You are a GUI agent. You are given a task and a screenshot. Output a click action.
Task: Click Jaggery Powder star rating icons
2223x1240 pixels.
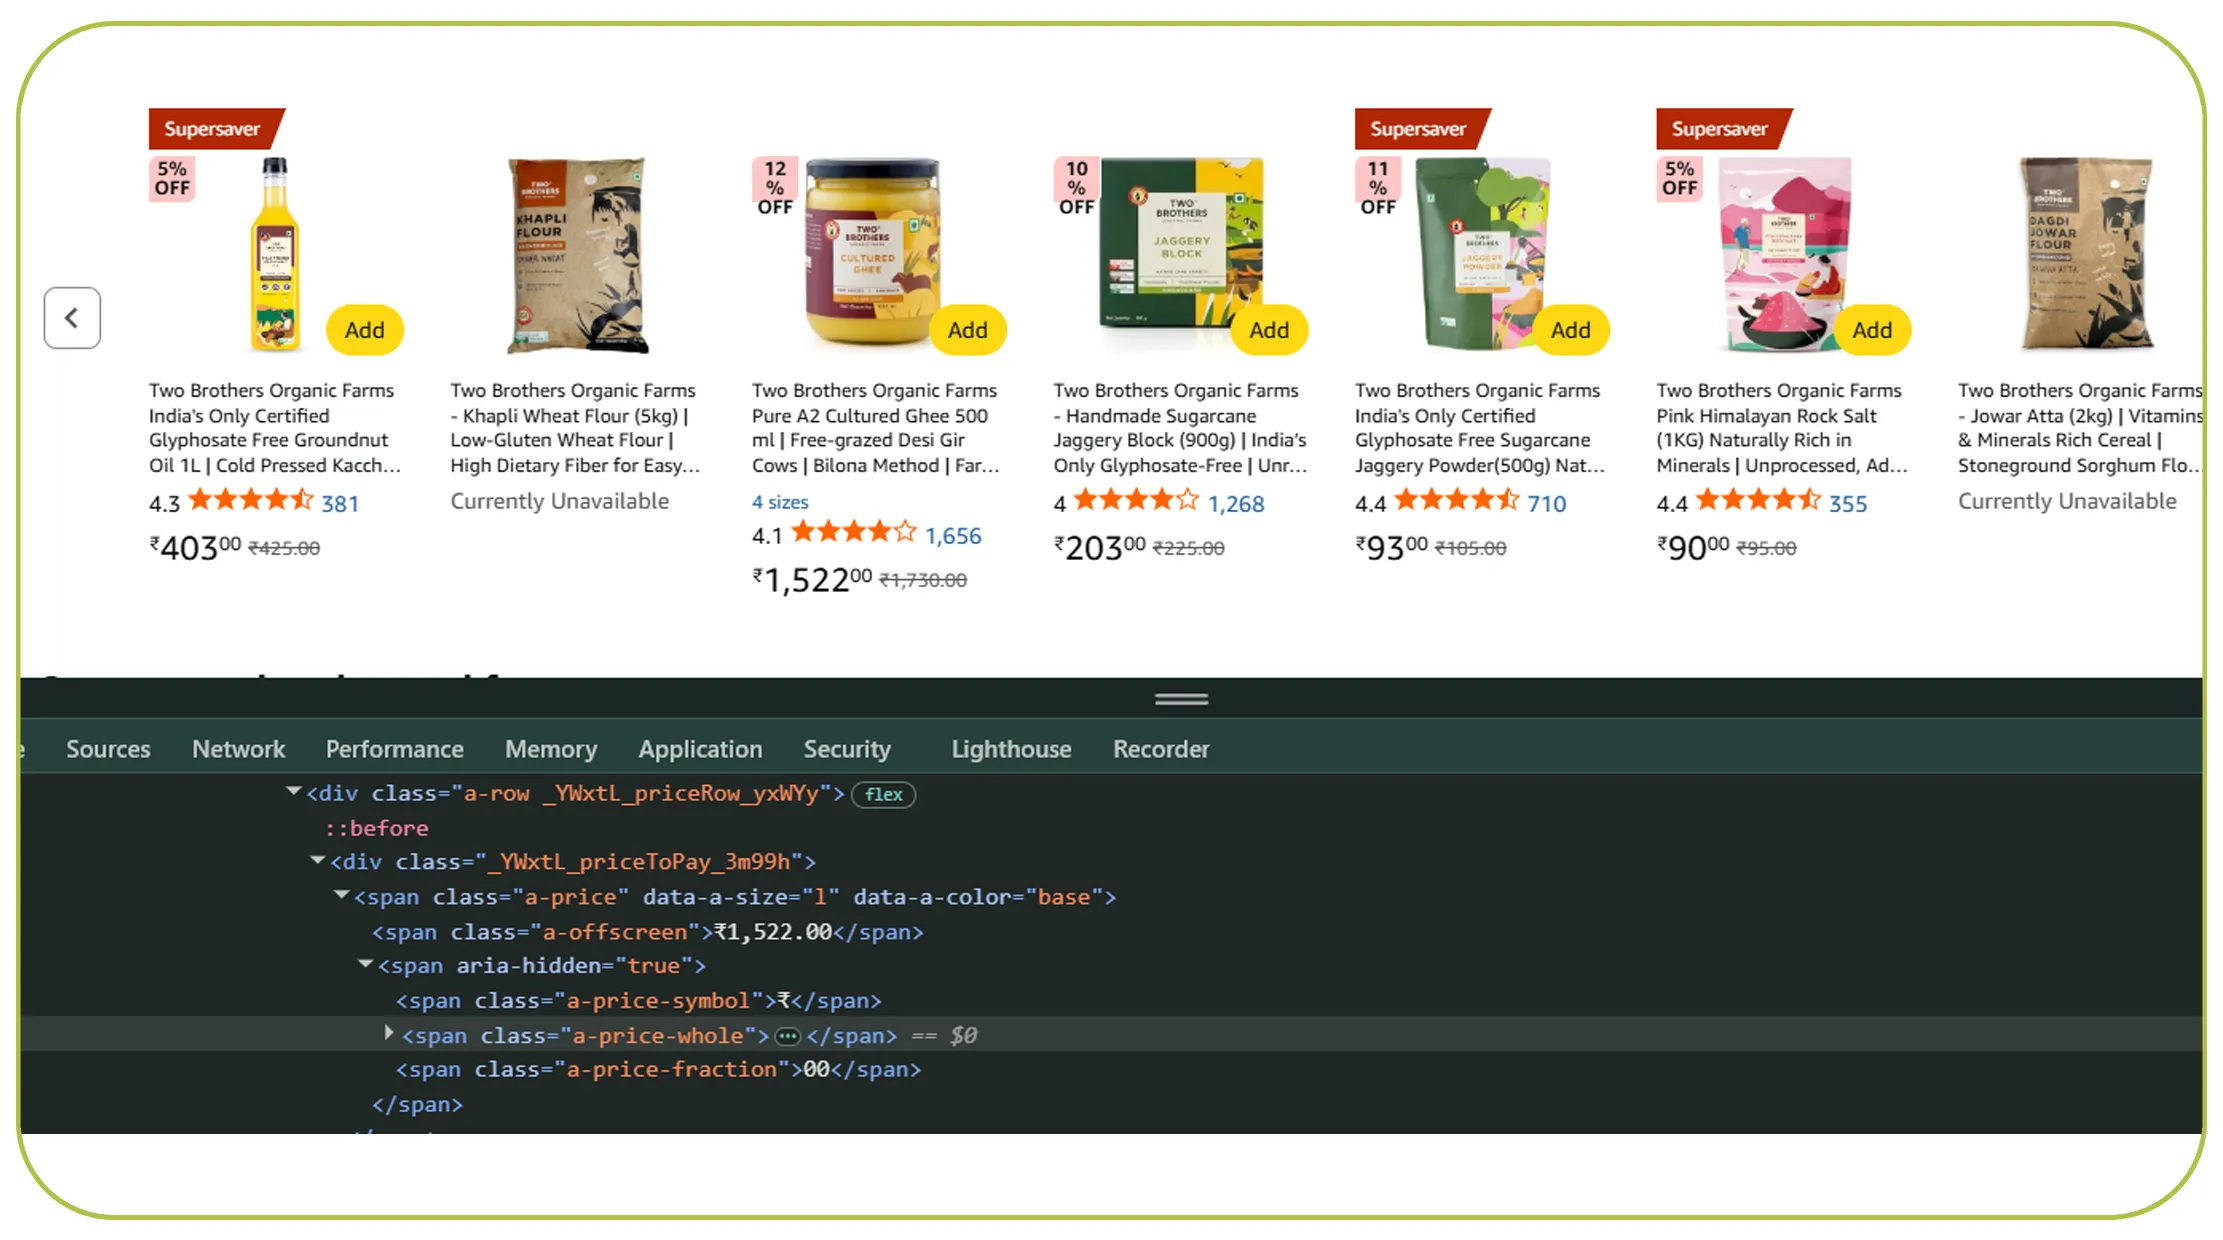[x=1457, y=500]
